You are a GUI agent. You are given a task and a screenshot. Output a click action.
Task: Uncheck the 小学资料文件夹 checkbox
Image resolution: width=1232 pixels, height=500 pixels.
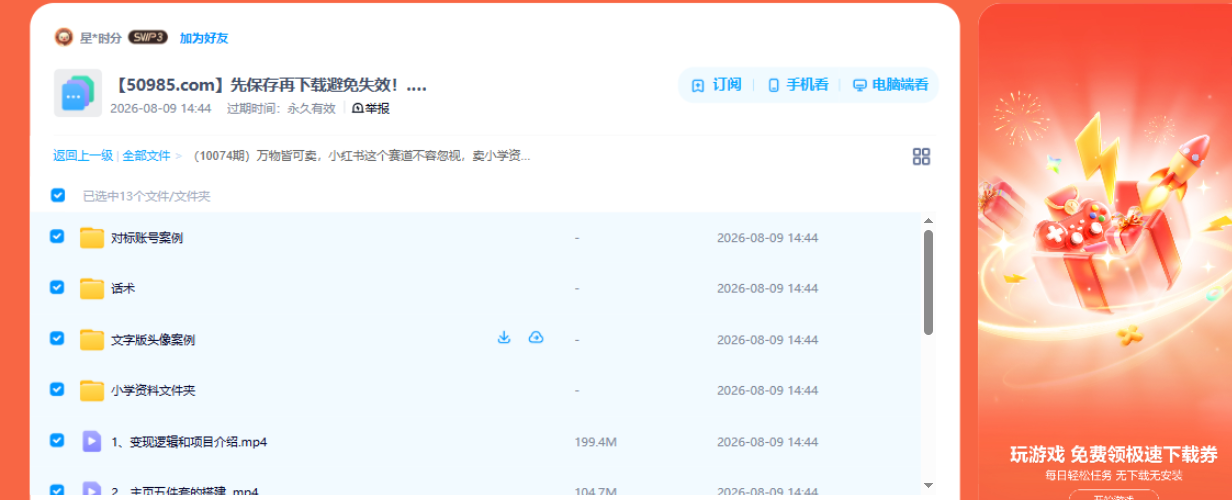pos(57,389)
